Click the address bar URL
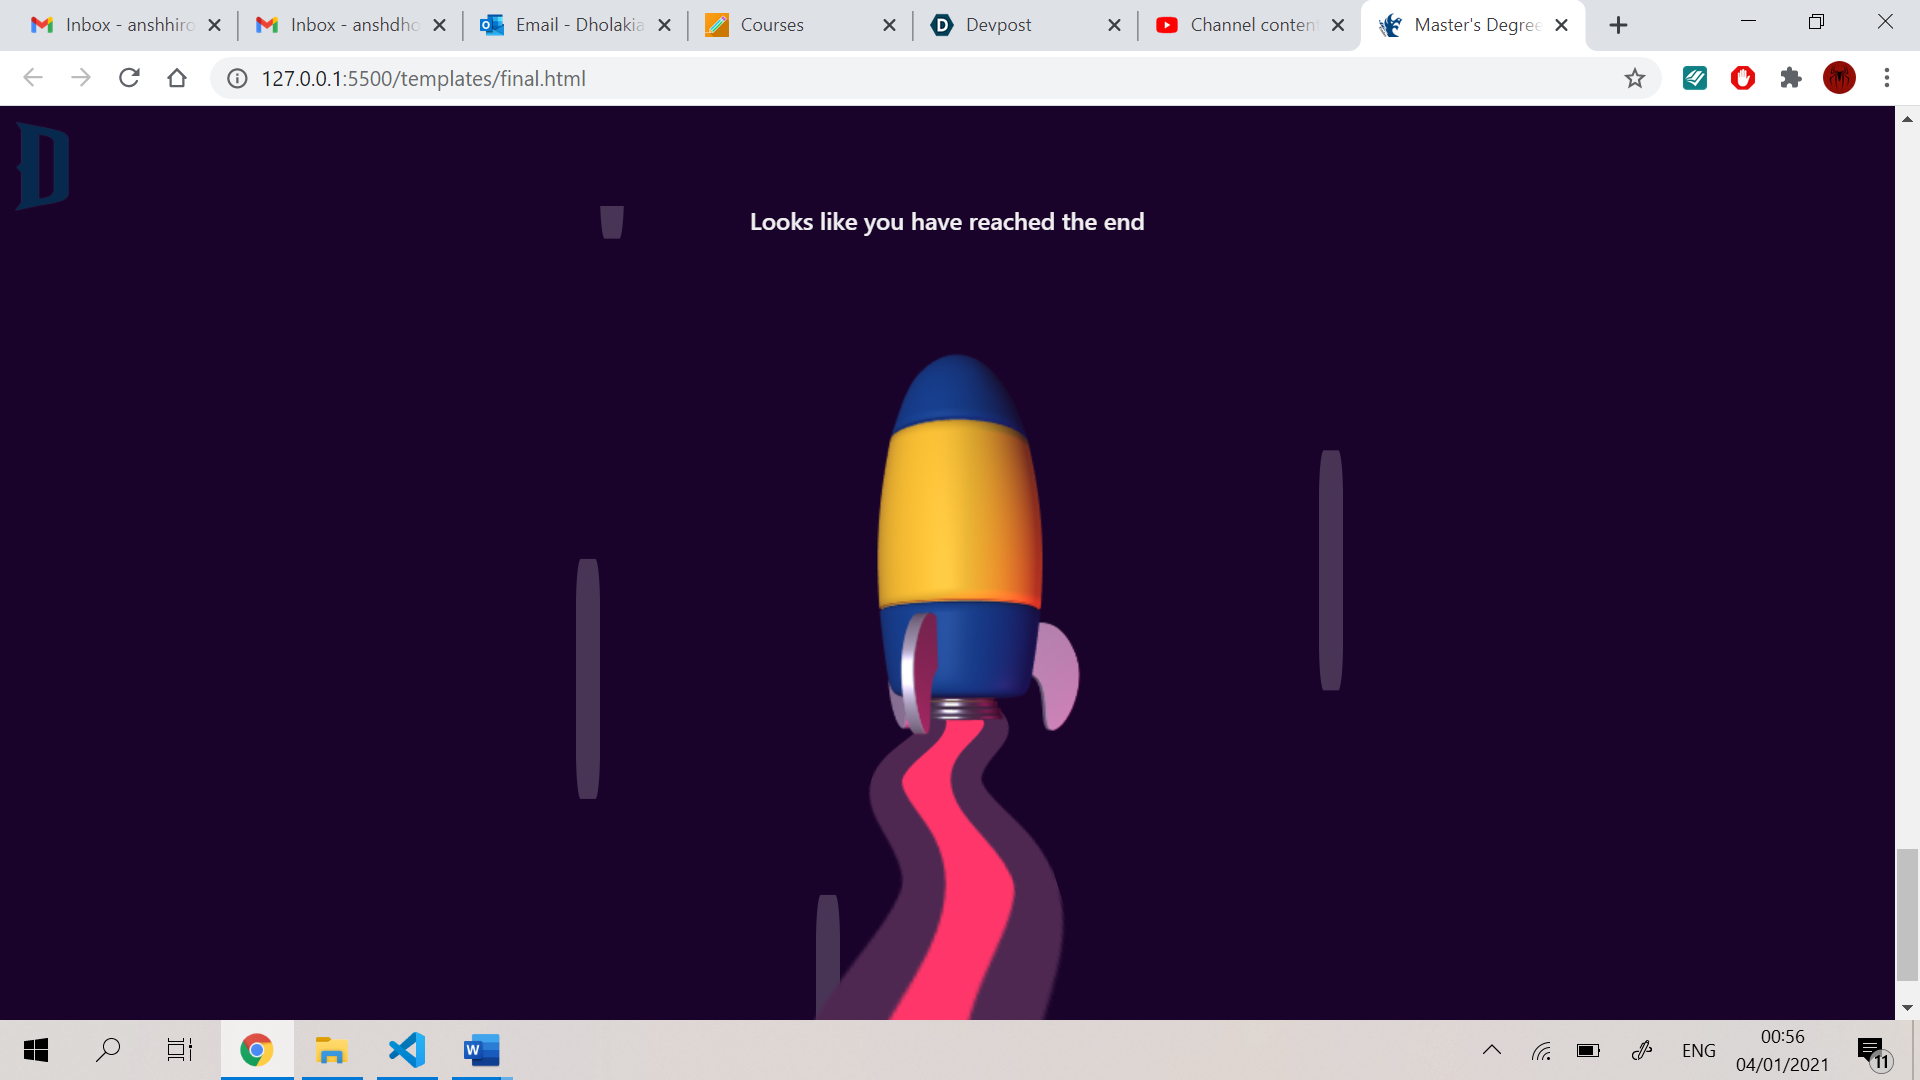This screenshot has width=1920, height=1080. click(x=424, y=78)
